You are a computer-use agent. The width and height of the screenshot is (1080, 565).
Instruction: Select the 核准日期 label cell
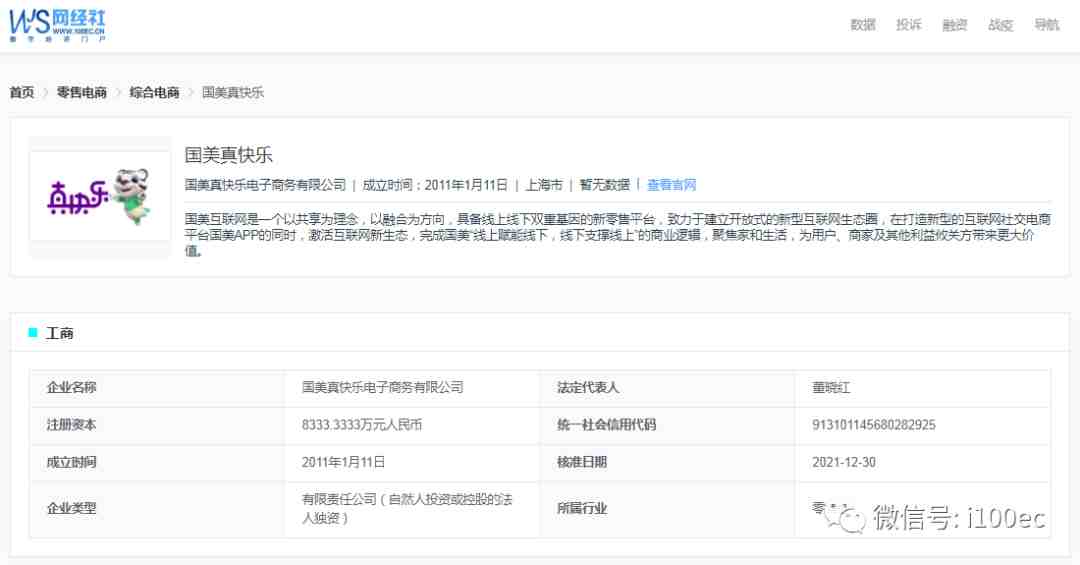(x=667, y=462)
